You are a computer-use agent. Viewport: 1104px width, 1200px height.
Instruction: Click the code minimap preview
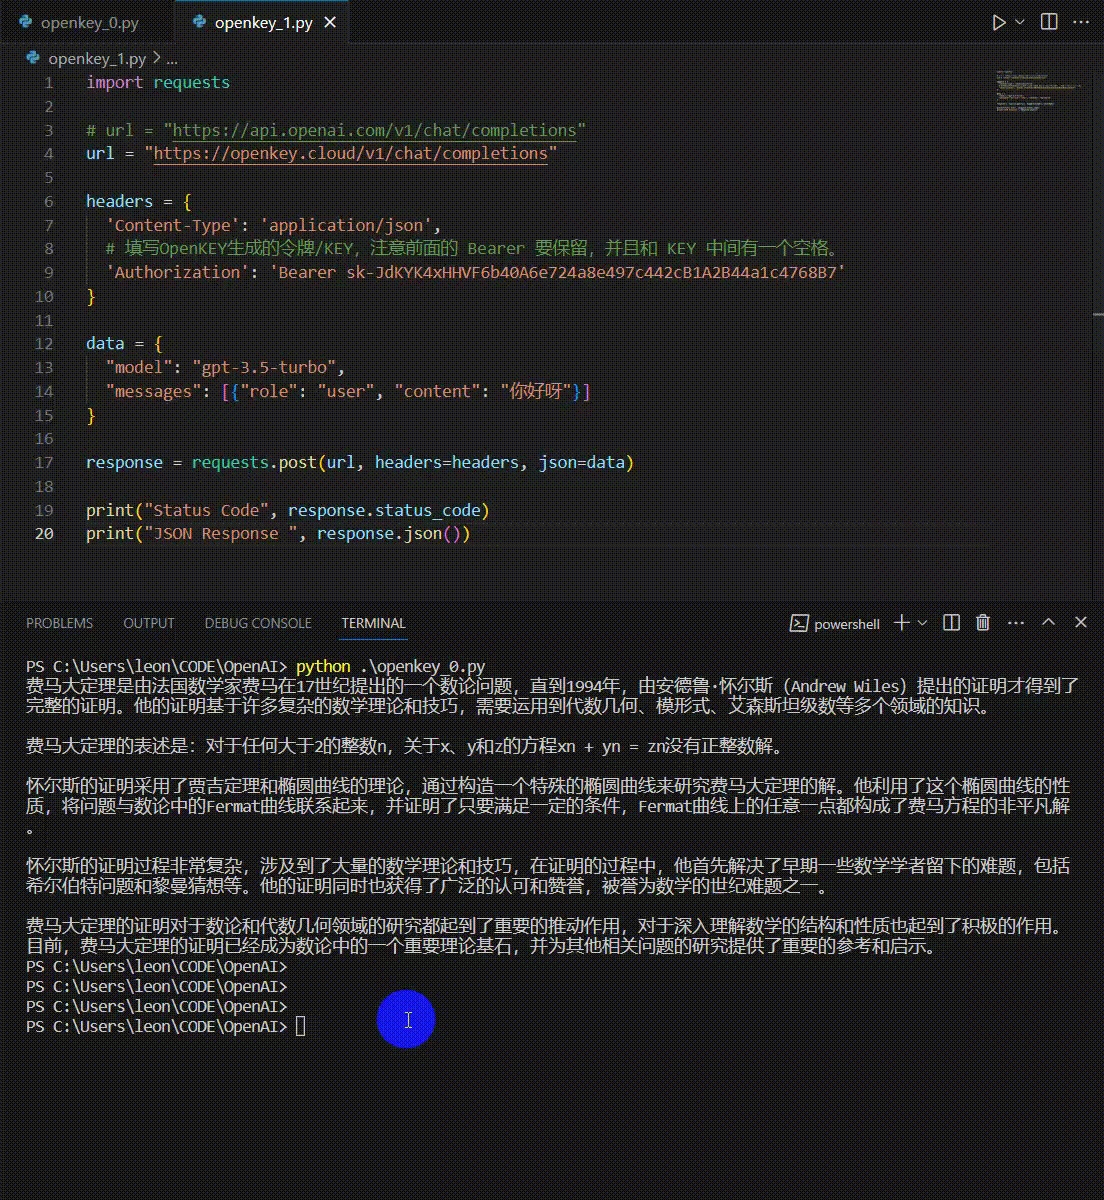click(1035, 92)
